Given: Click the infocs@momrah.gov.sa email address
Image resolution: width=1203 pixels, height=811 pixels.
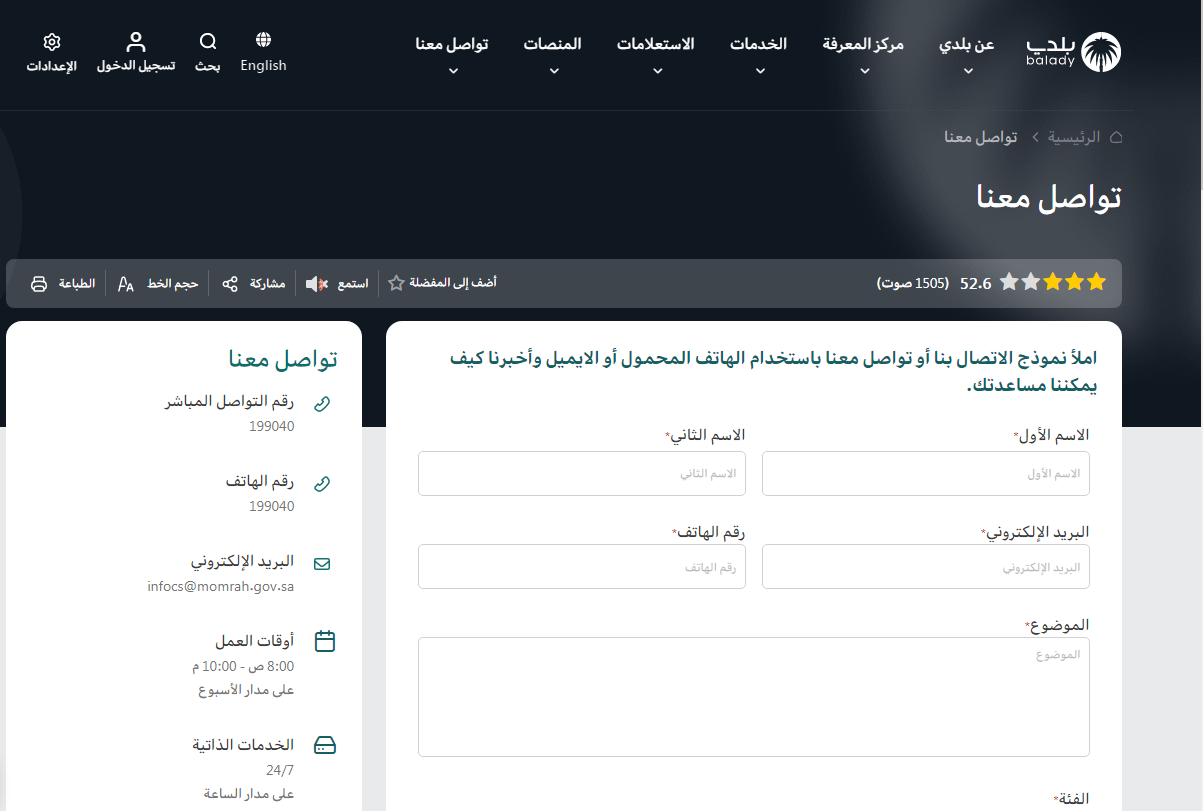Looking at the screenshot, I should click(x=220, y=586).
